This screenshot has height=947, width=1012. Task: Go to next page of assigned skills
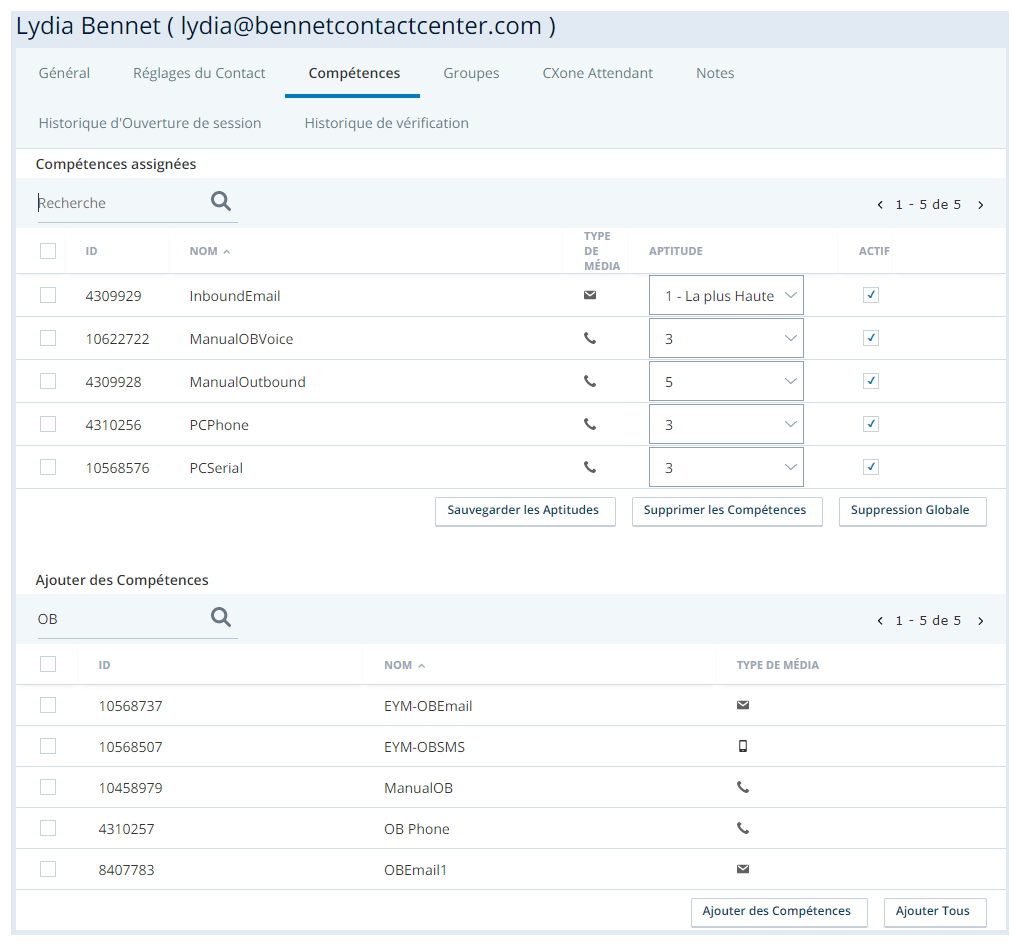coord(981,205)
